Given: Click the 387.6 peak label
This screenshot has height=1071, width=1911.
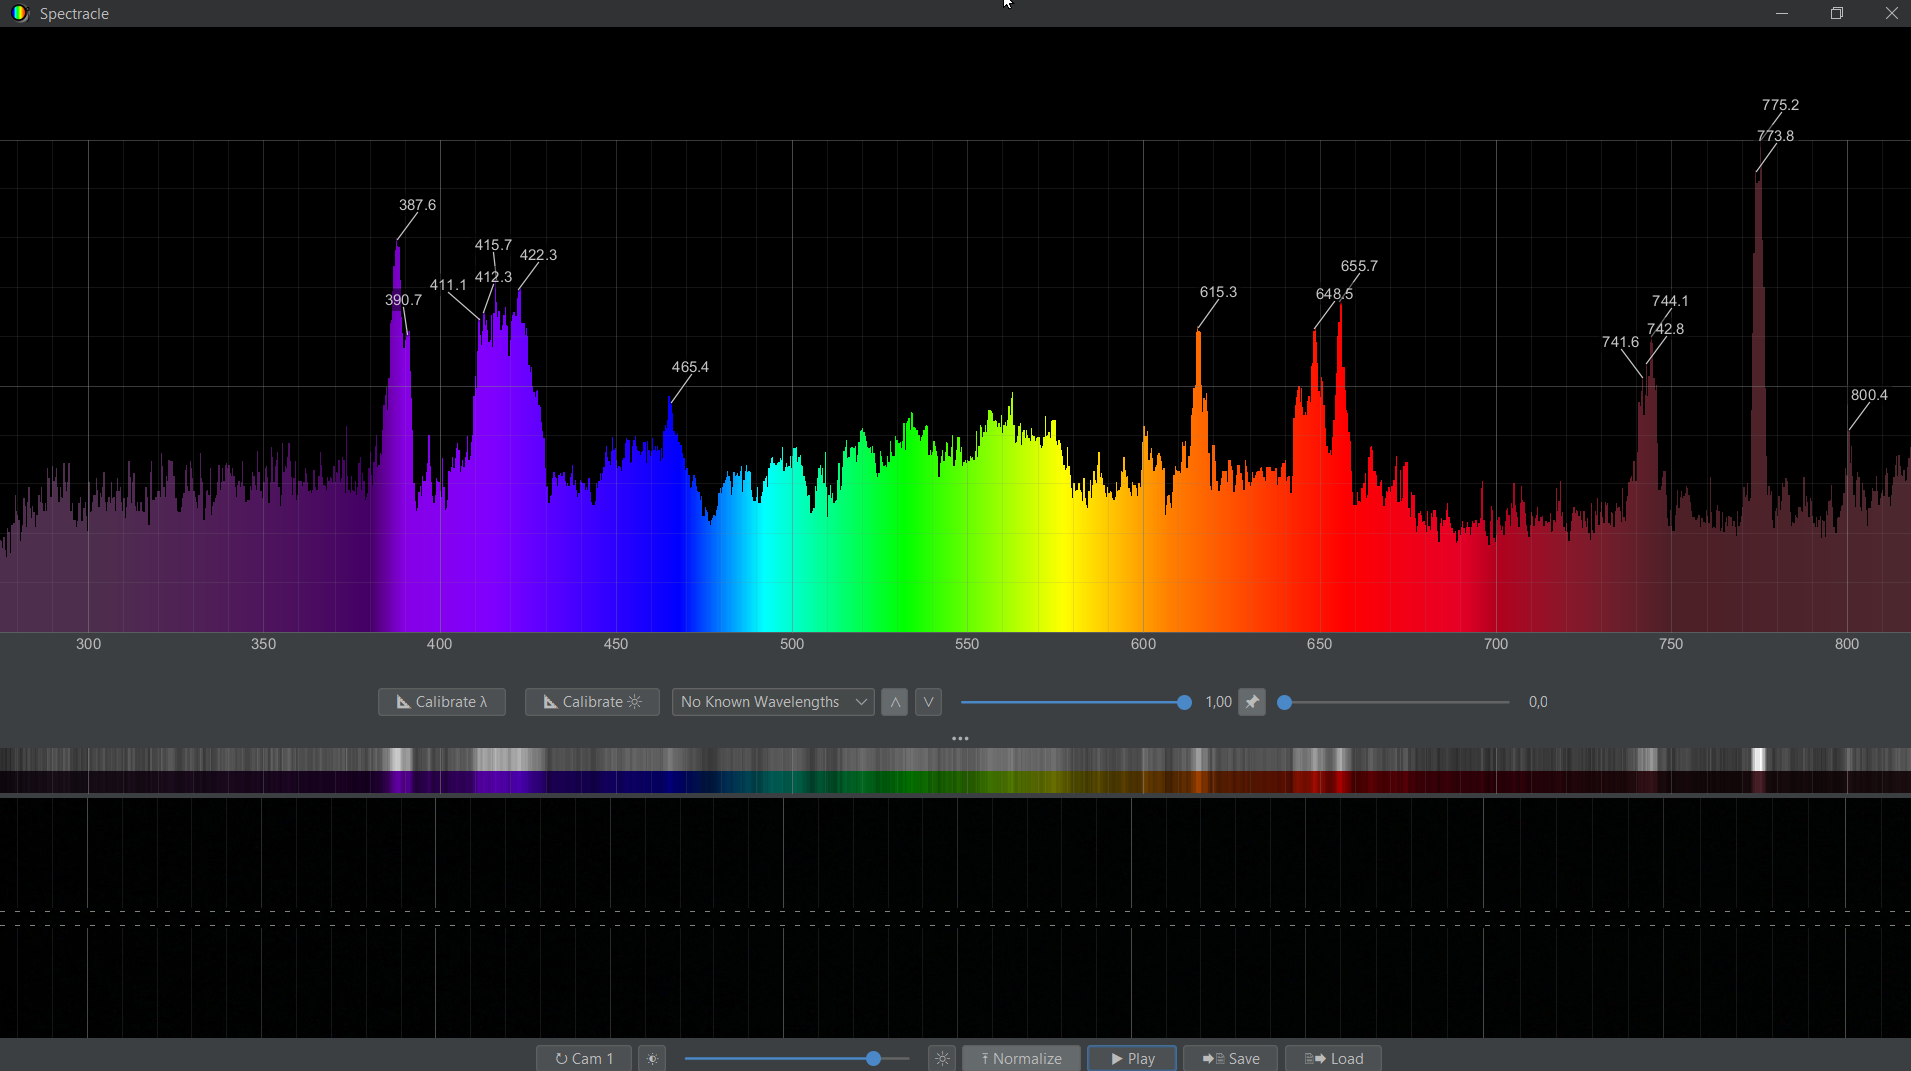Looking at the screenshot, I should tap(417, 205).
